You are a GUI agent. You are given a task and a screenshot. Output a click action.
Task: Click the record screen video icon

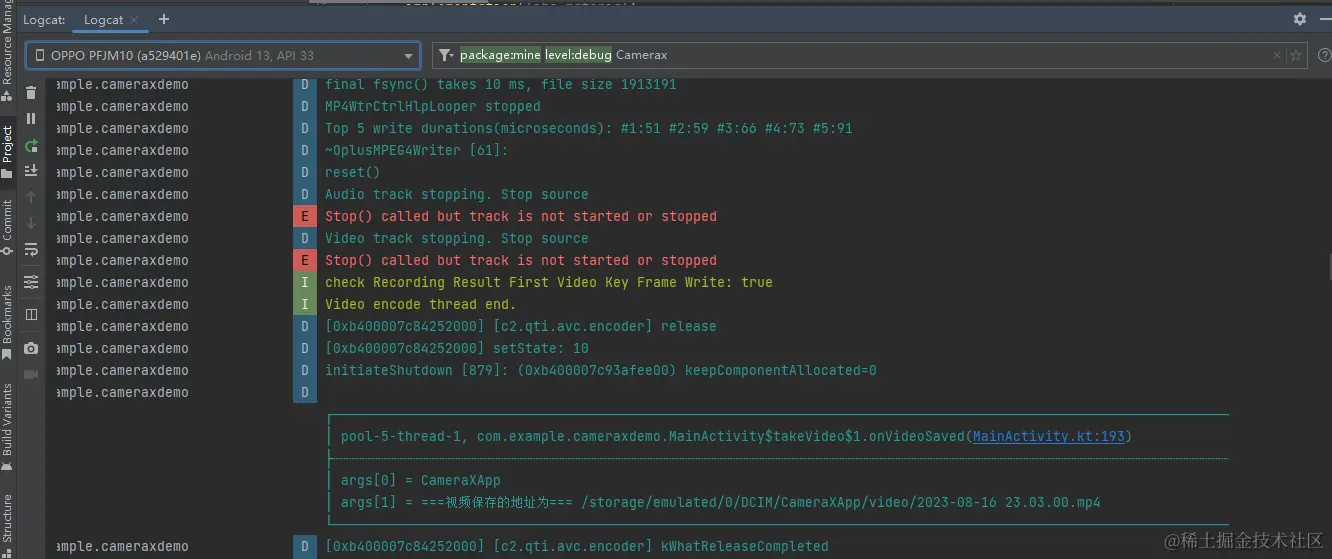31,374
